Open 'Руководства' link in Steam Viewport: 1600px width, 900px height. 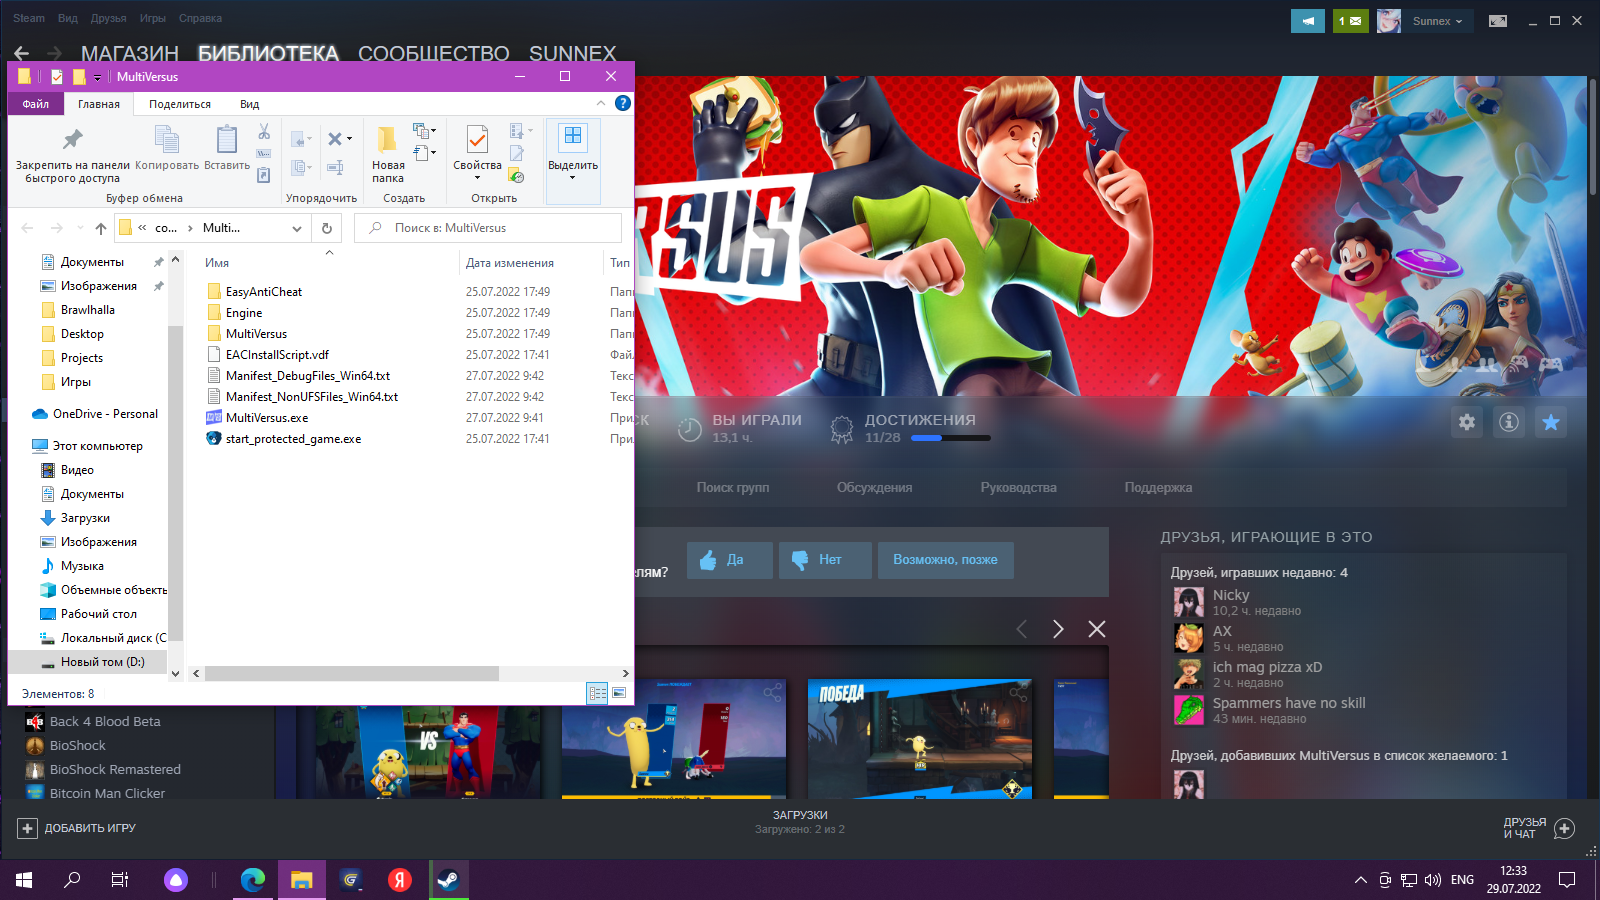tap(1018, 488)
